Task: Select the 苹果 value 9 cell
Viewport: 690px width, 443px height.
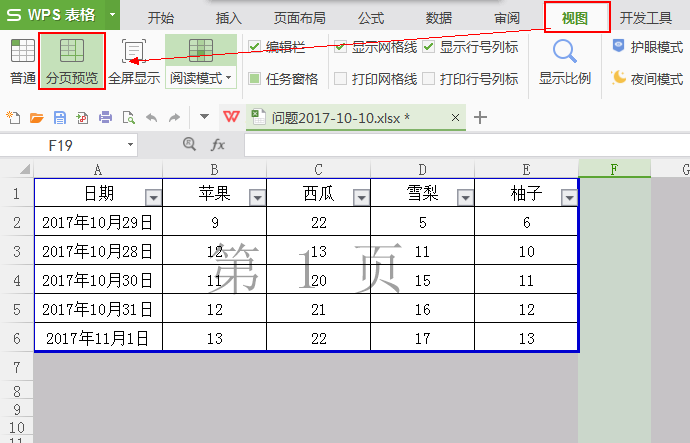Action: pos(215,222)
